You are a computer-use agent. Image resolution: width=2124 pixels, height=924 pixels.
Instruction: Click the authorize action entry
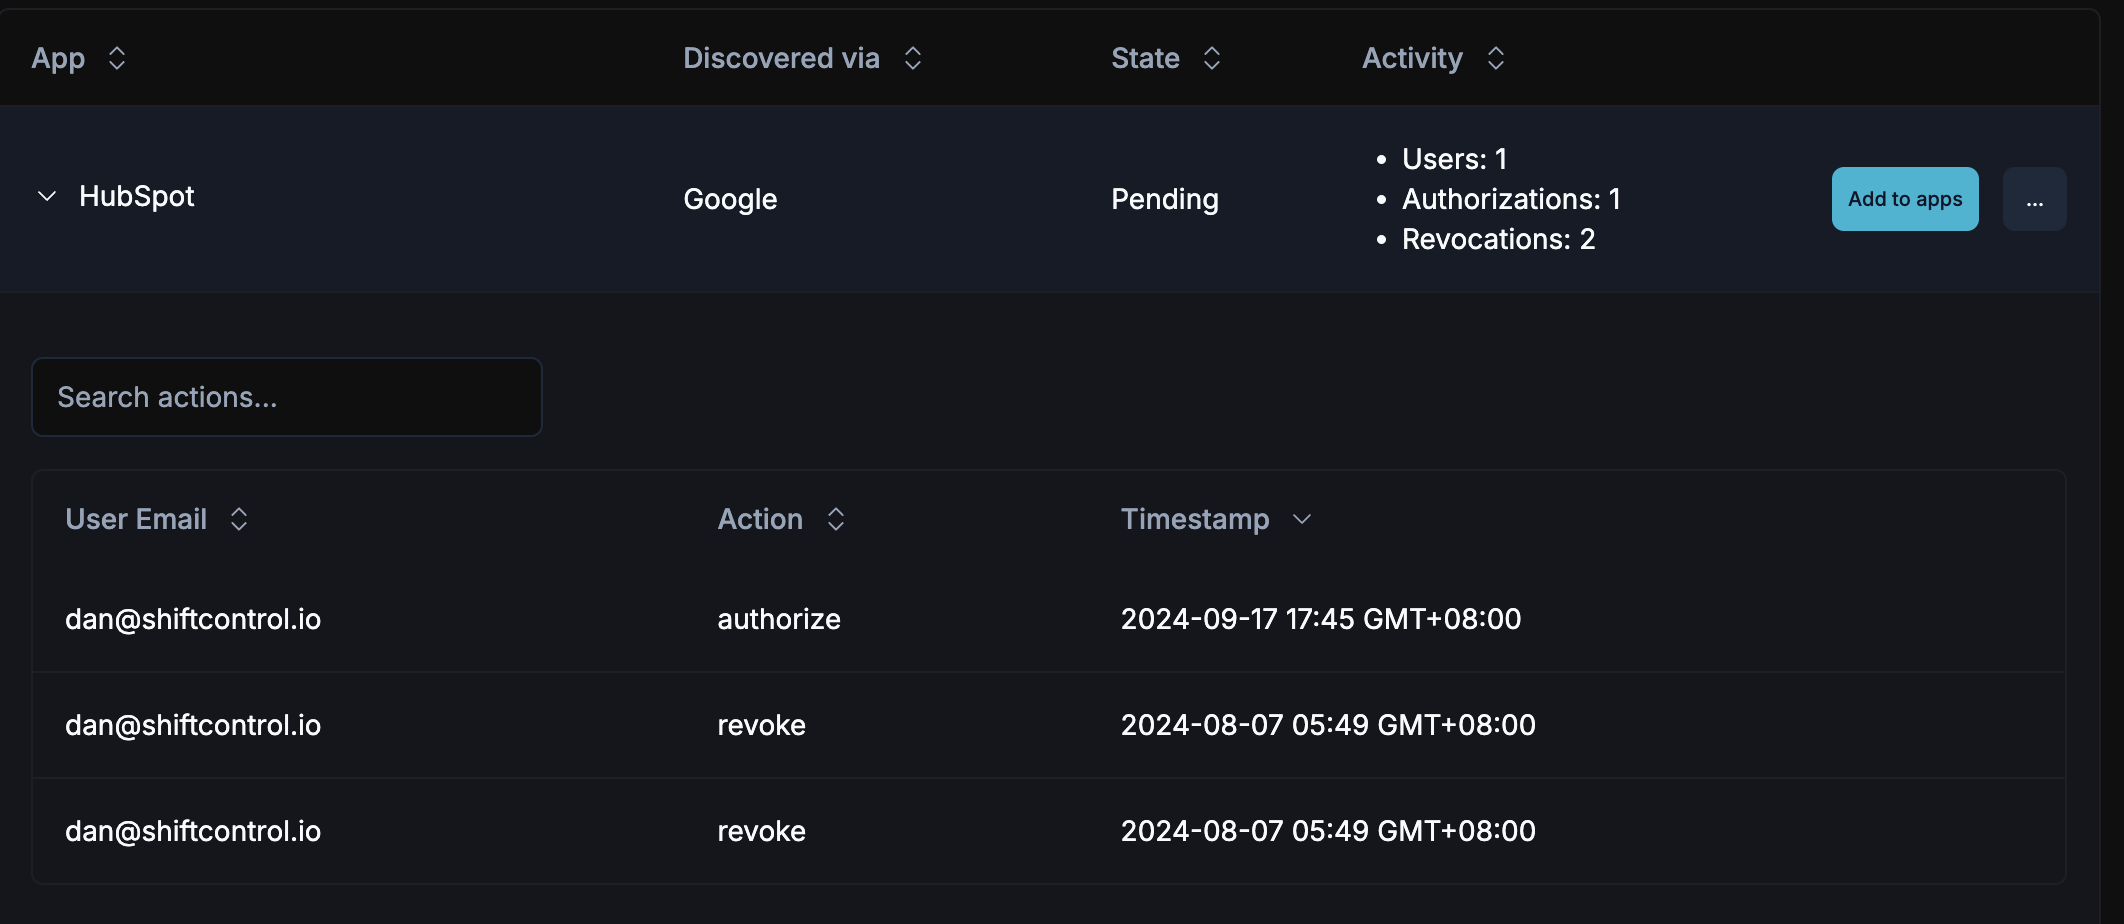pyautogui.click(x=778, y=619)
